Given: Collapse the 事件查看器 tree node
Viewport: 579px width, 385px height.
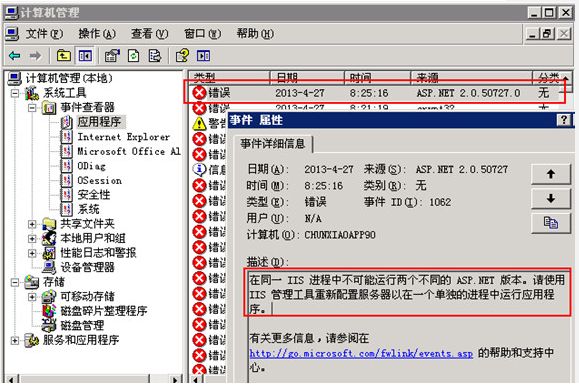Looking at the screenshot, I should click(x=32, y=108).
